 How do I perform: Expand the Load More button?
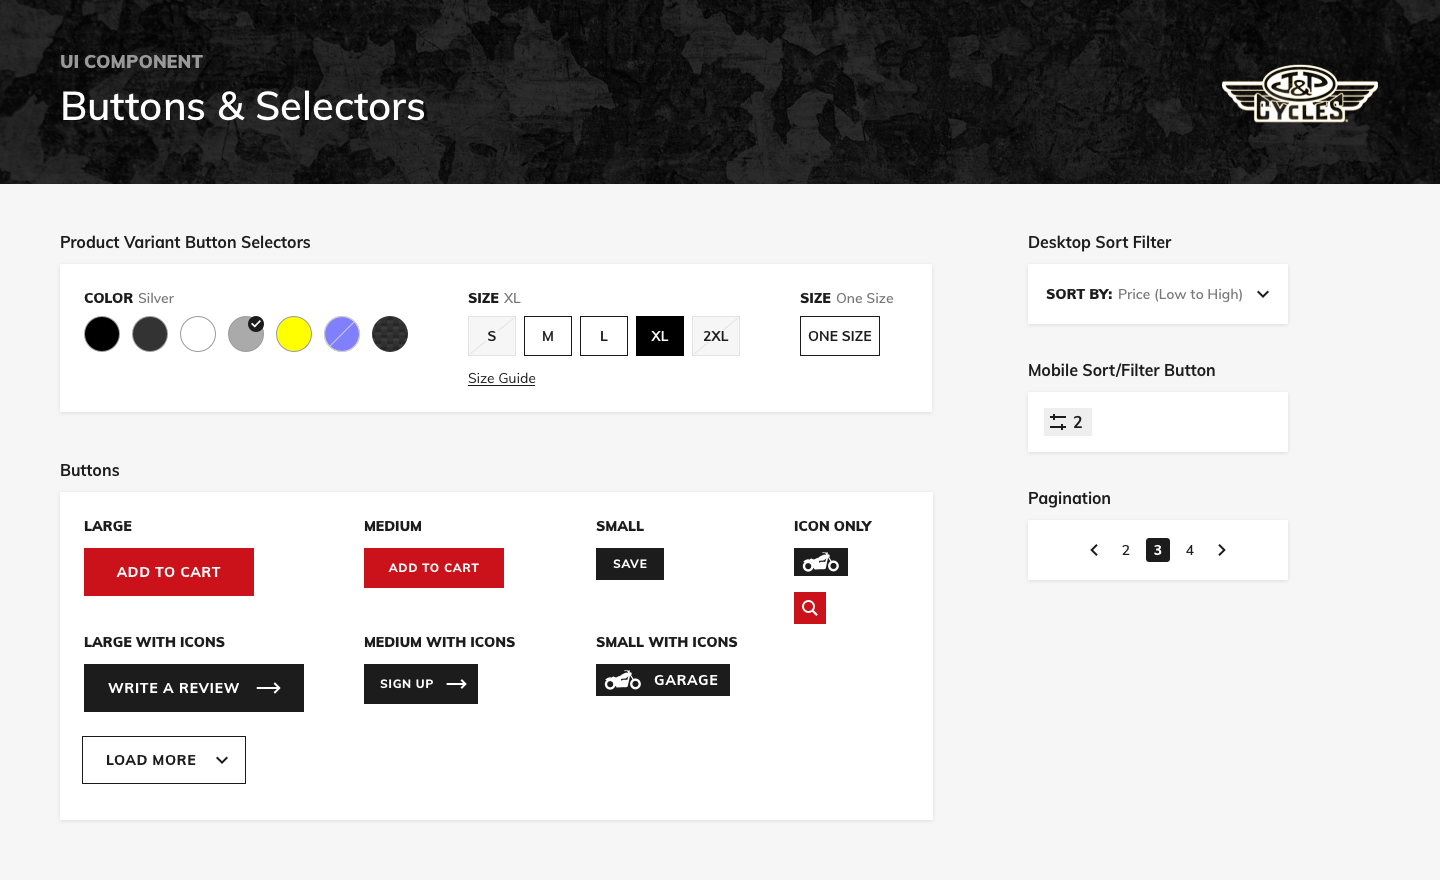pos(164,760)
